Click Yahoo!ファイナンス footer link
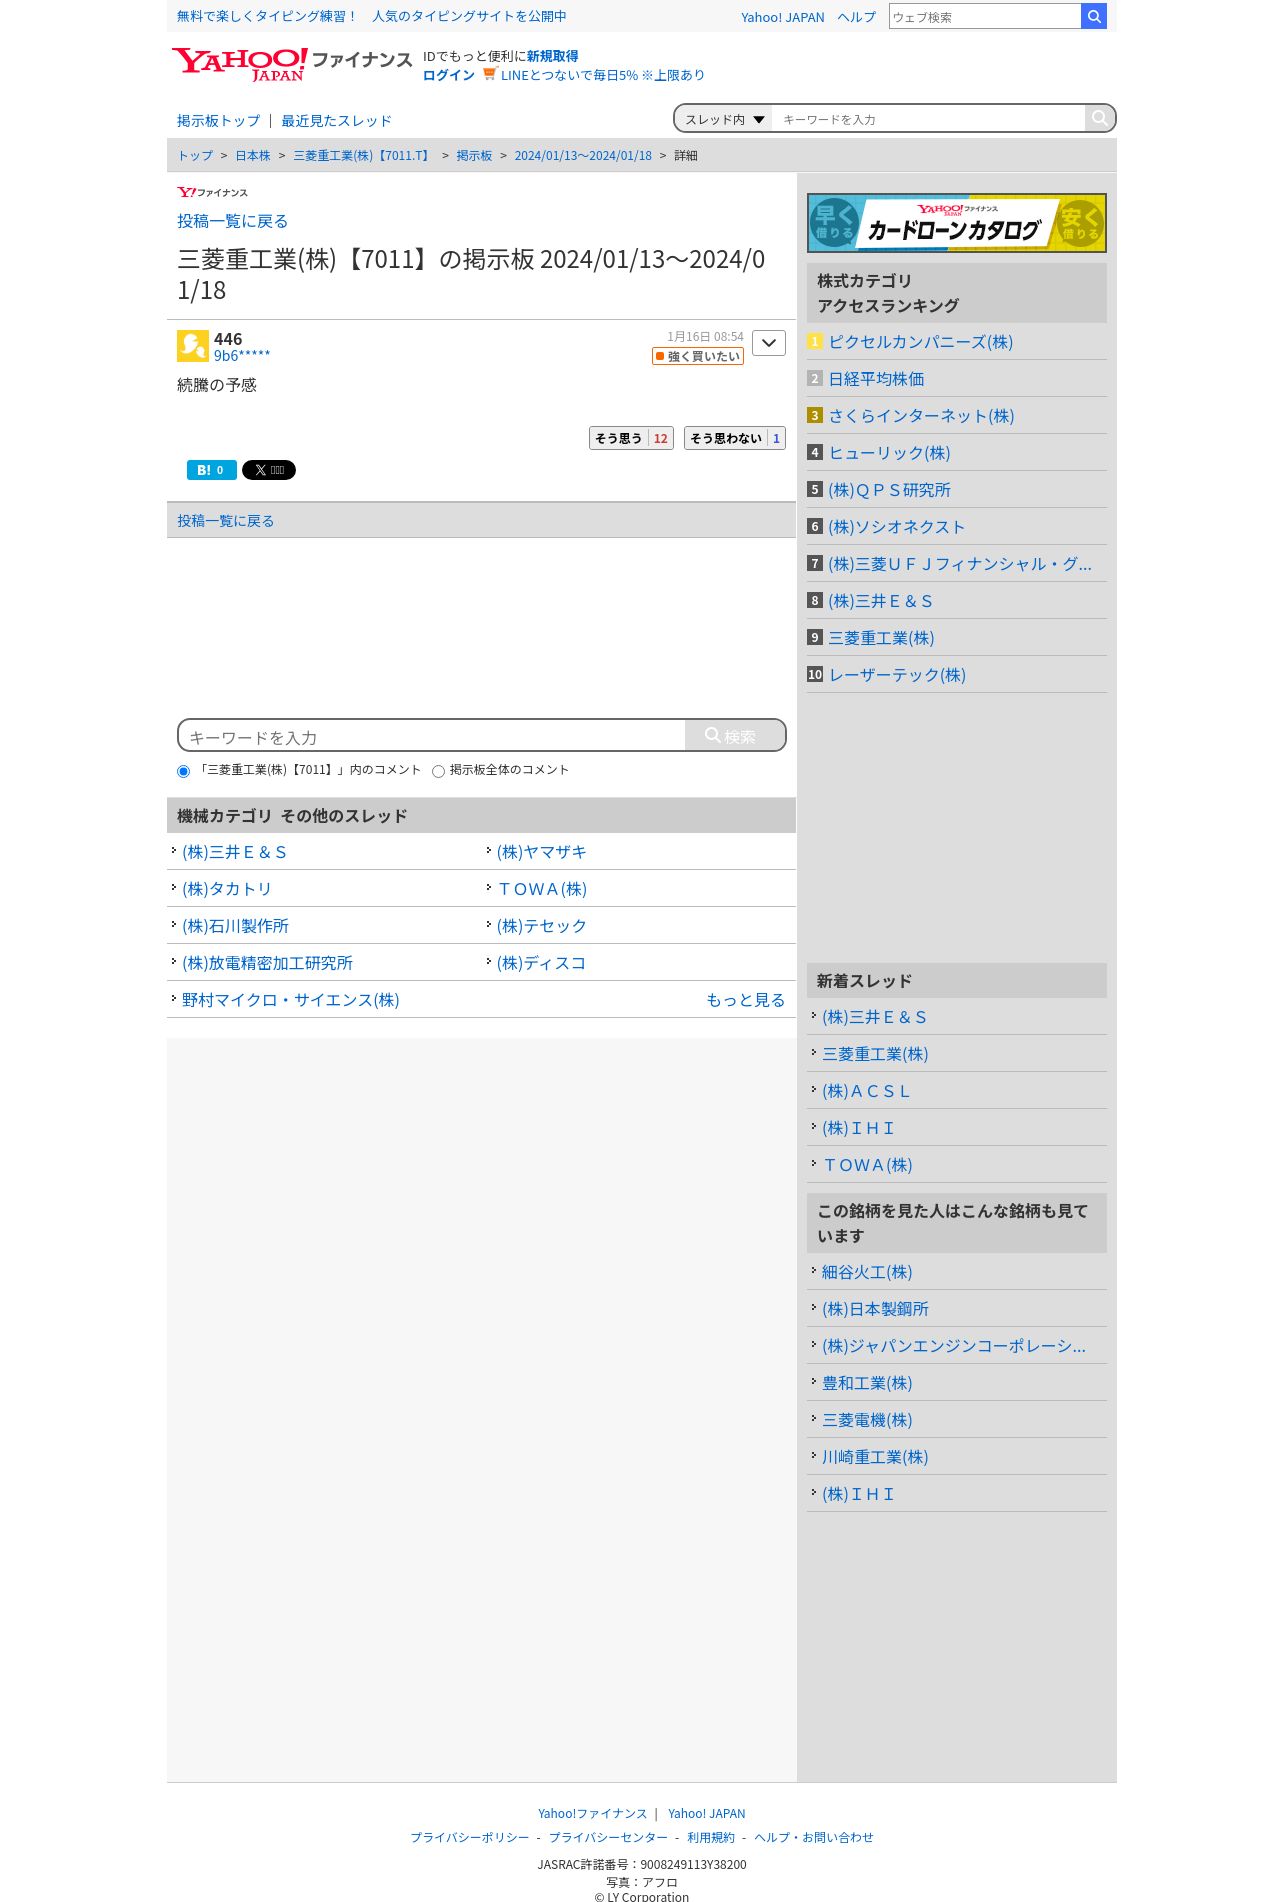This screenshot has width=1284, height=1902. (x=592, y=1813)
